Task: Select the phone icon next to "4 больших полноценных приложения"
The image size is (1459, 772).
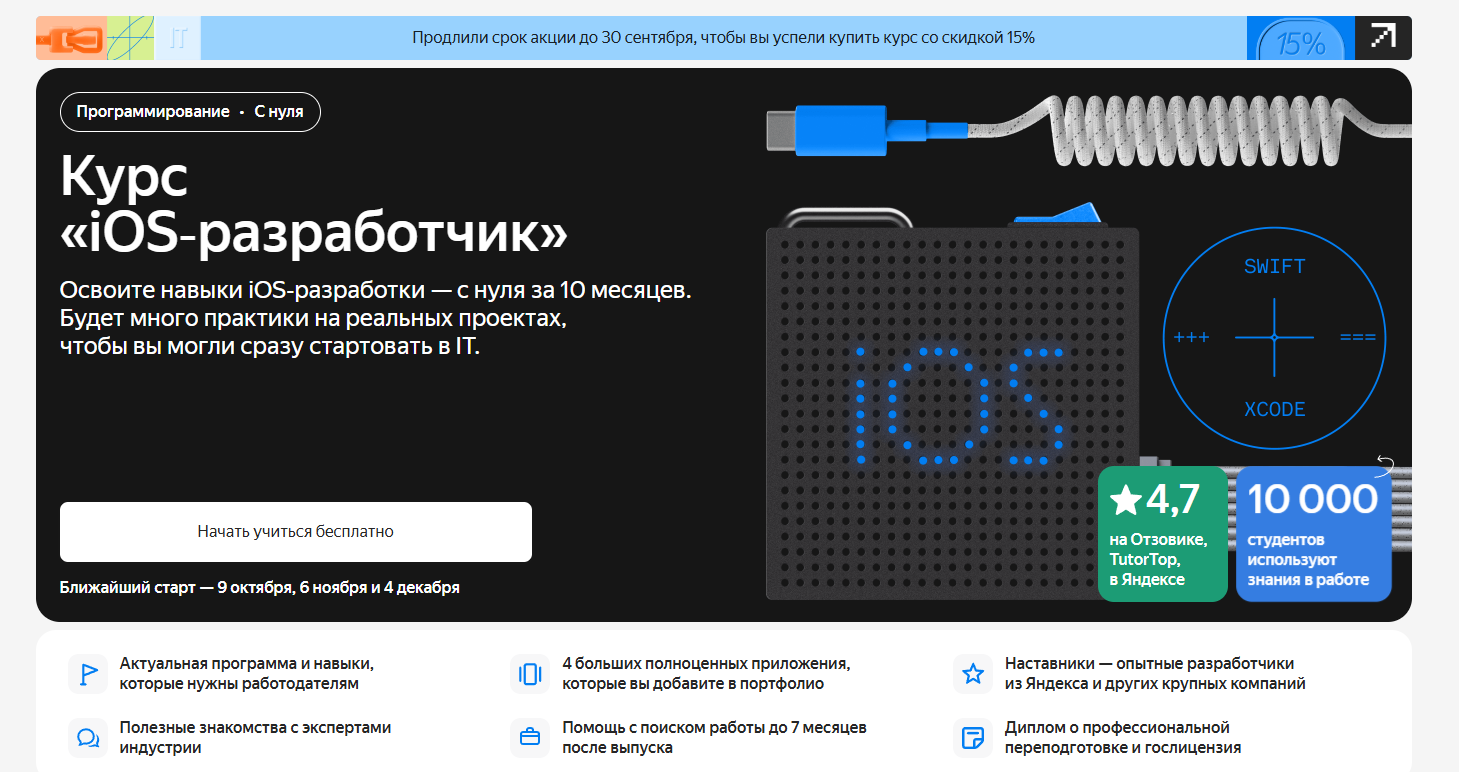Action: point(530,674)
